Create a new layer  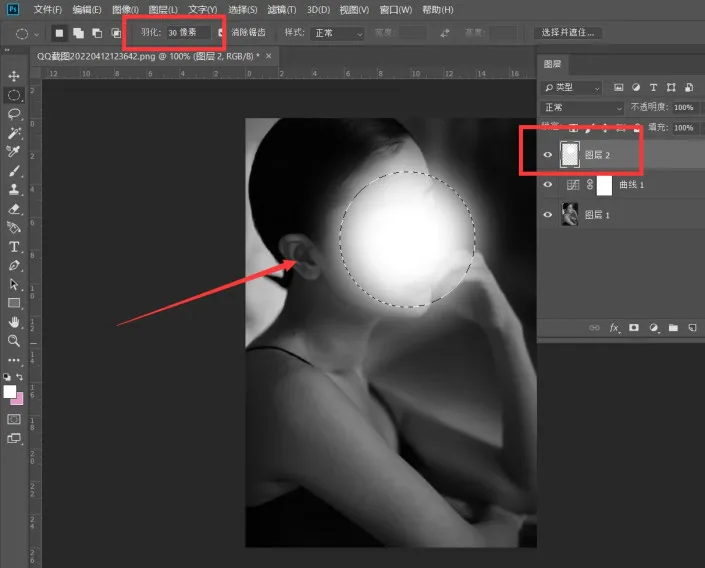point(692,328)
